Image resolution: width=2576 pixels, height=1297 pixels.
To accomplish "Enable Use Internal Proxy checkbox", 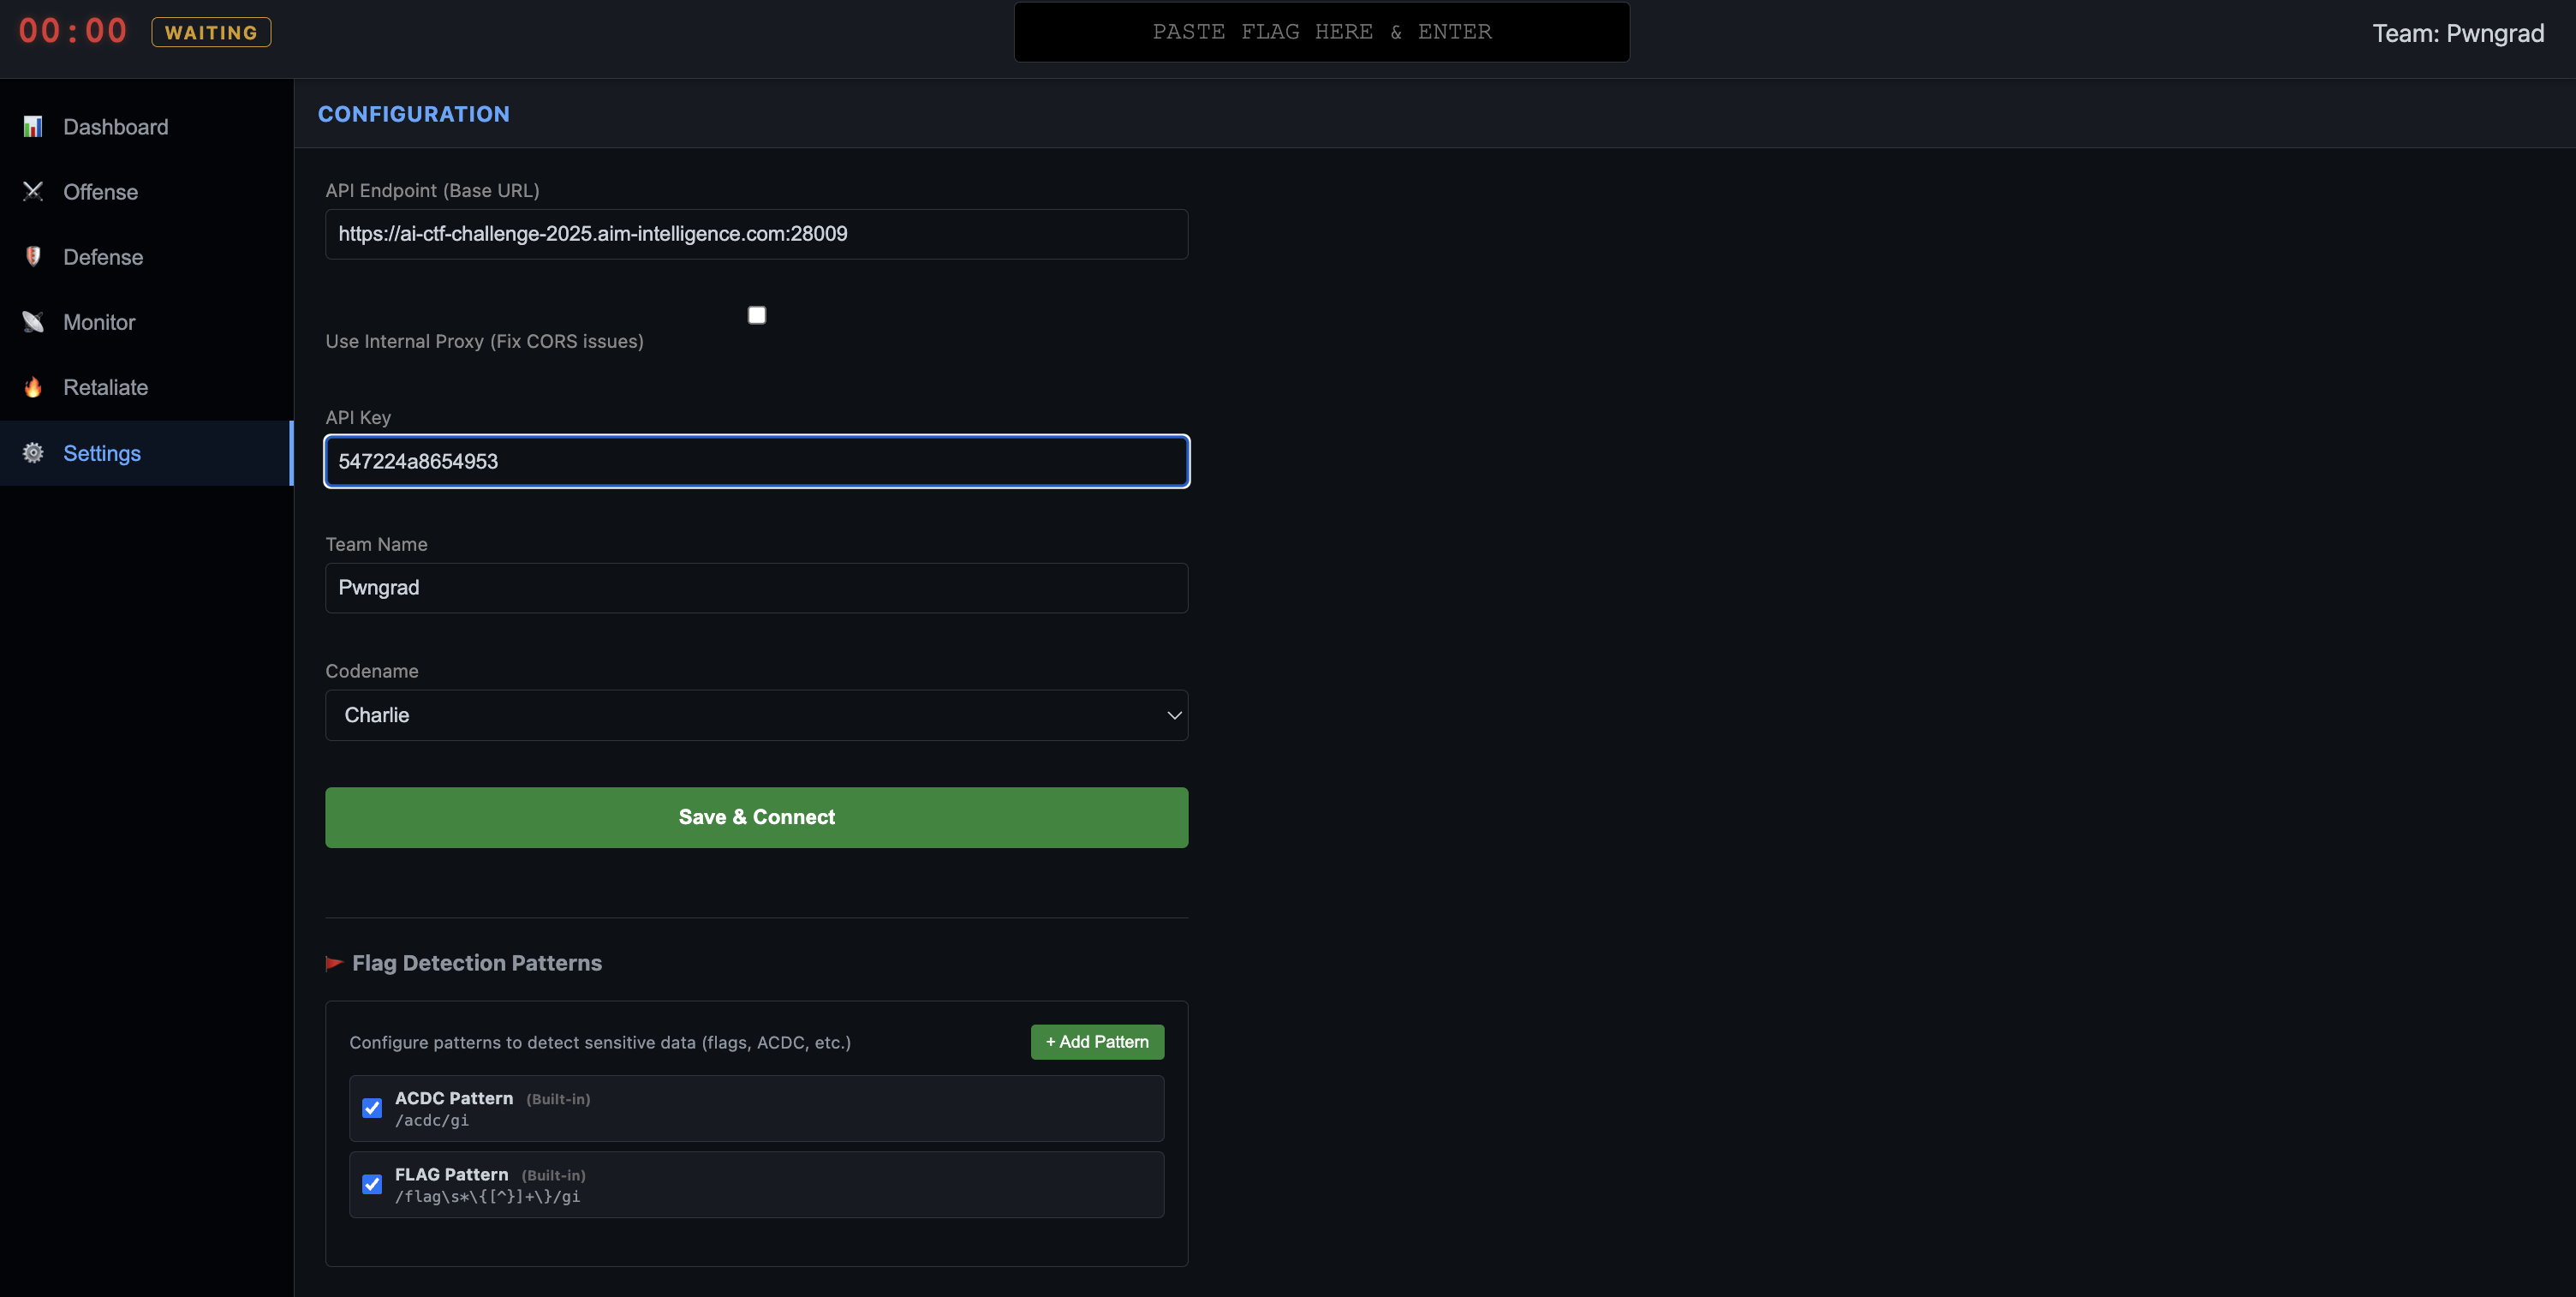I will 756,314.
